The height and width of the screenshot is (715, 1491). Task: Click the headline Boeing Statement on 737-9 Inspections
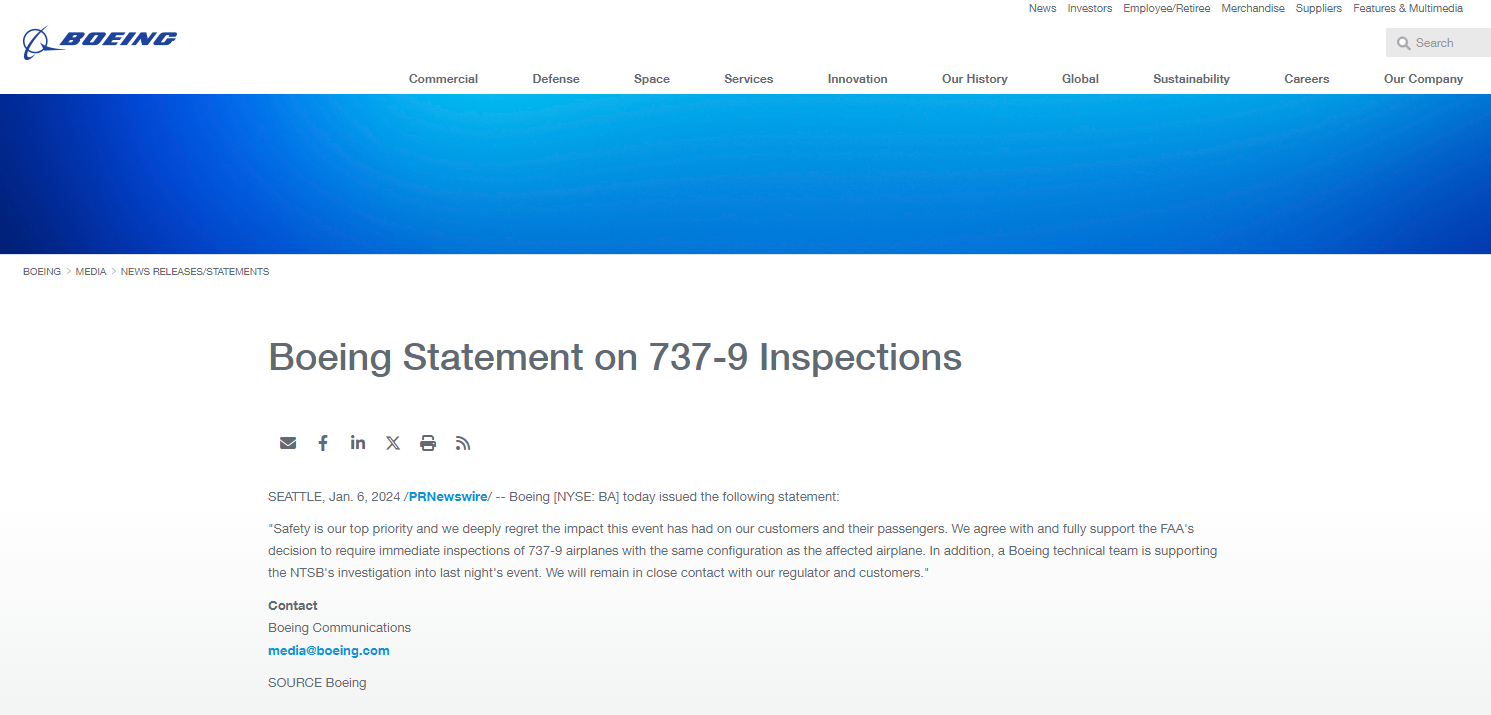click(615, 357)
